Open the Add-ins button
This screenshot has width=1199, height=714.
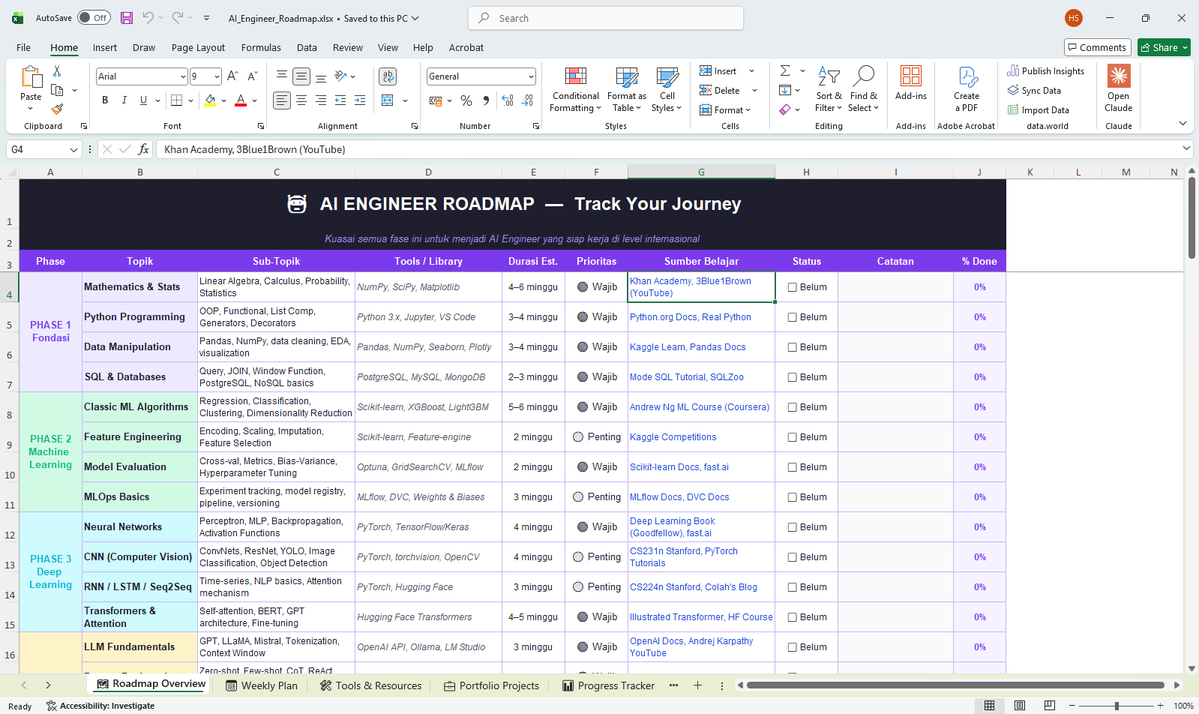click(x=911, y=83)
